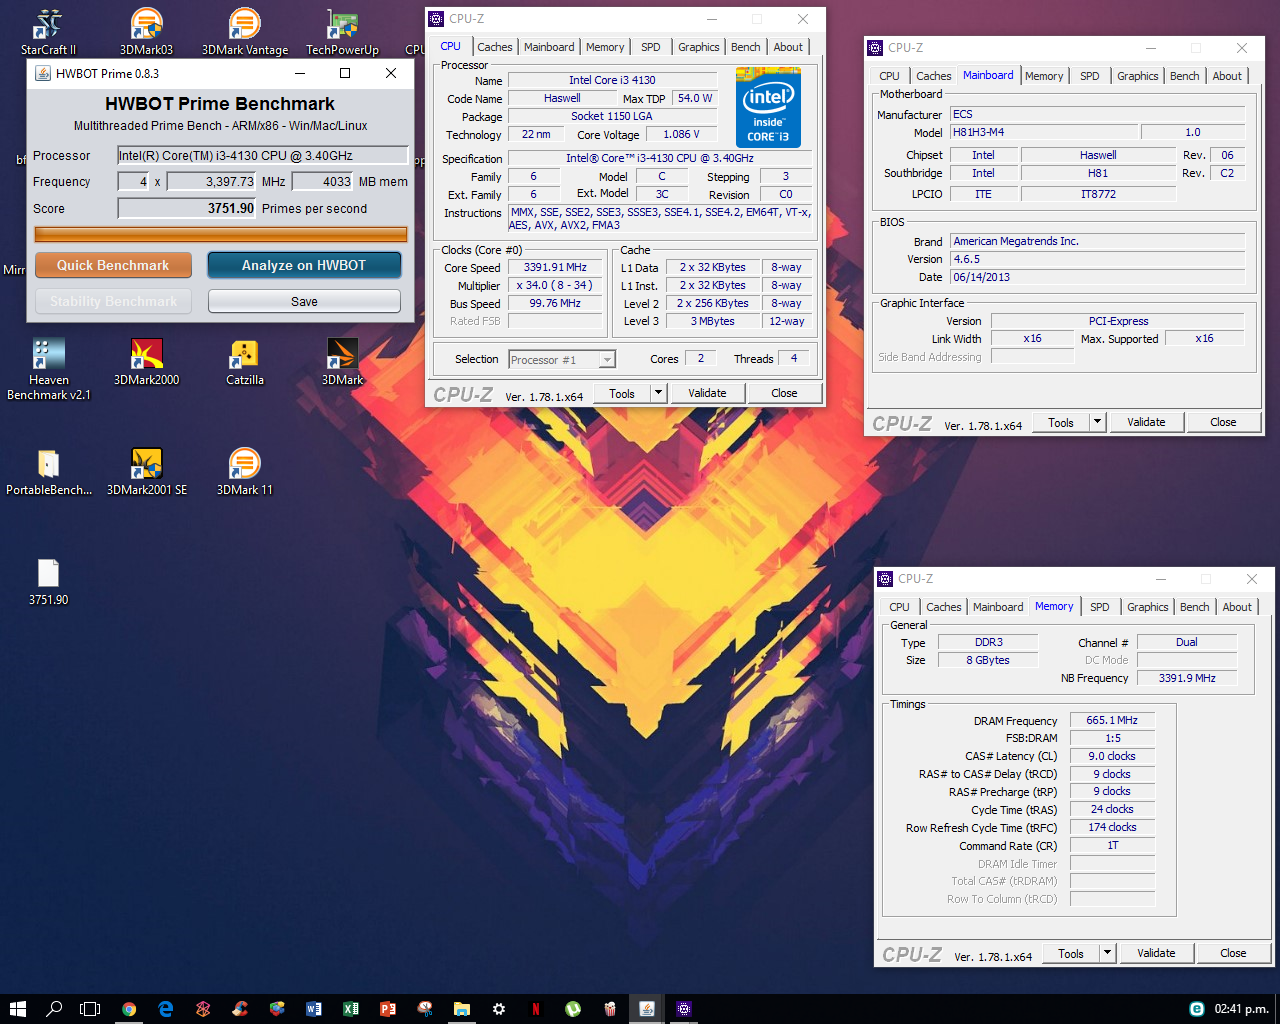Click the DRAM Frequency 665.1 MHz value

1112,720
